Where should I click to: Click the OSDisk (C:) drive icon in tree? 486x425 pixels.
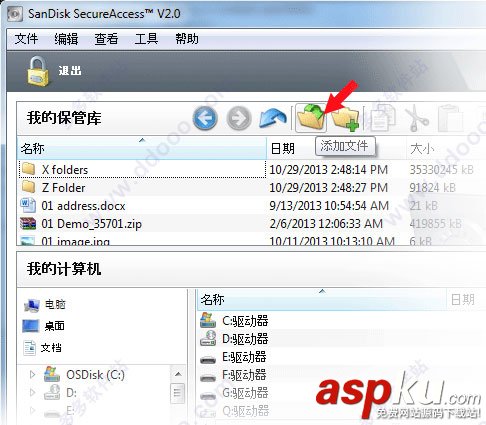pos(52,374)
